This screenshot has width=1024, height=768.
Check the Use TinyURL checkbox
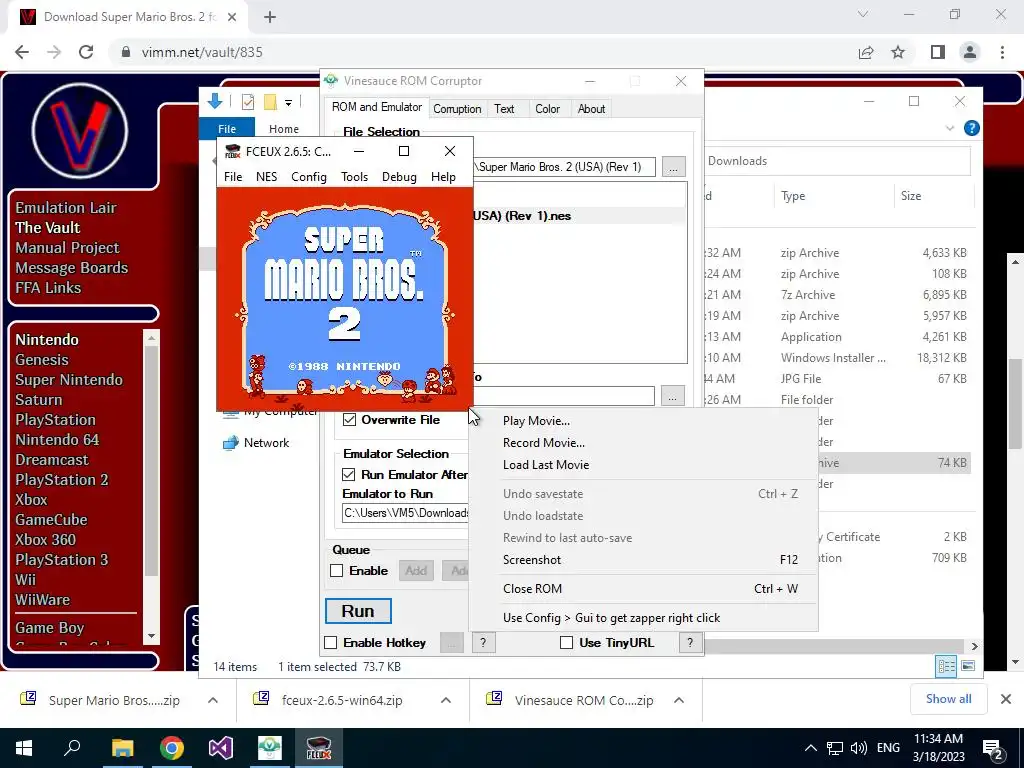[566, 643]
